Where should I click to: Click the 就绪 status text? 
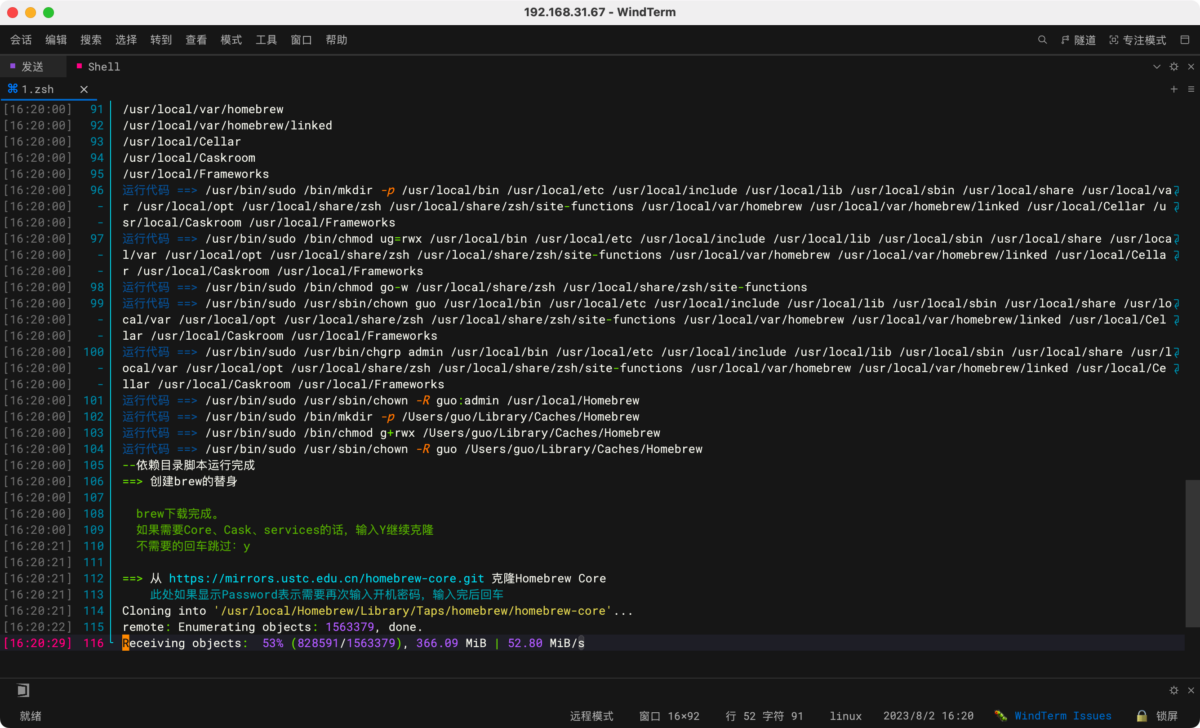click(x=31, y=716)
